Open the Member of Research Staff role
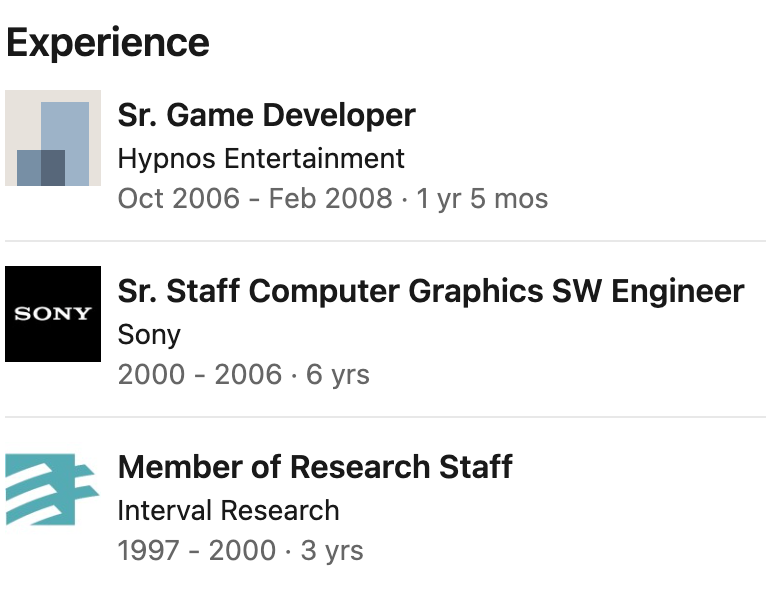Image resolution: width=766 pixels, height=592 pixels. coord(315,467)
